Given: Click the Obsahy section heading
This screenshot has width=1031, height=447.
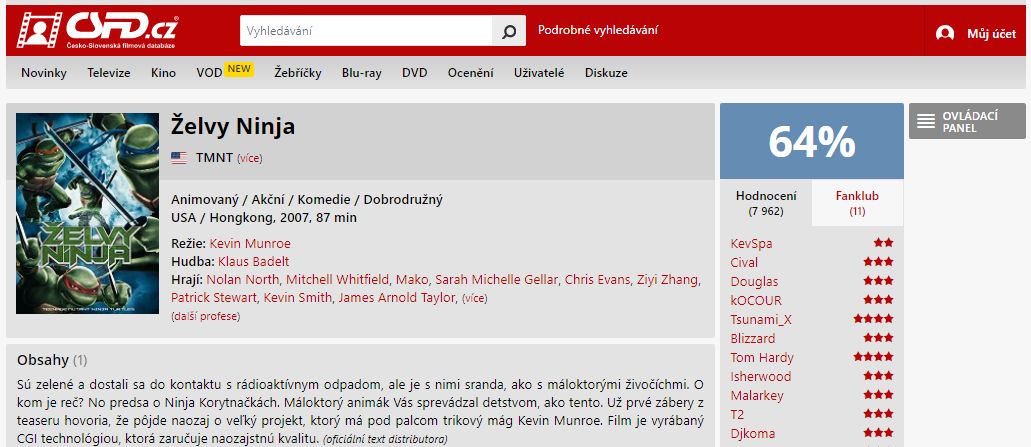Looking at the screenshot, I should [x=52, y=360].
